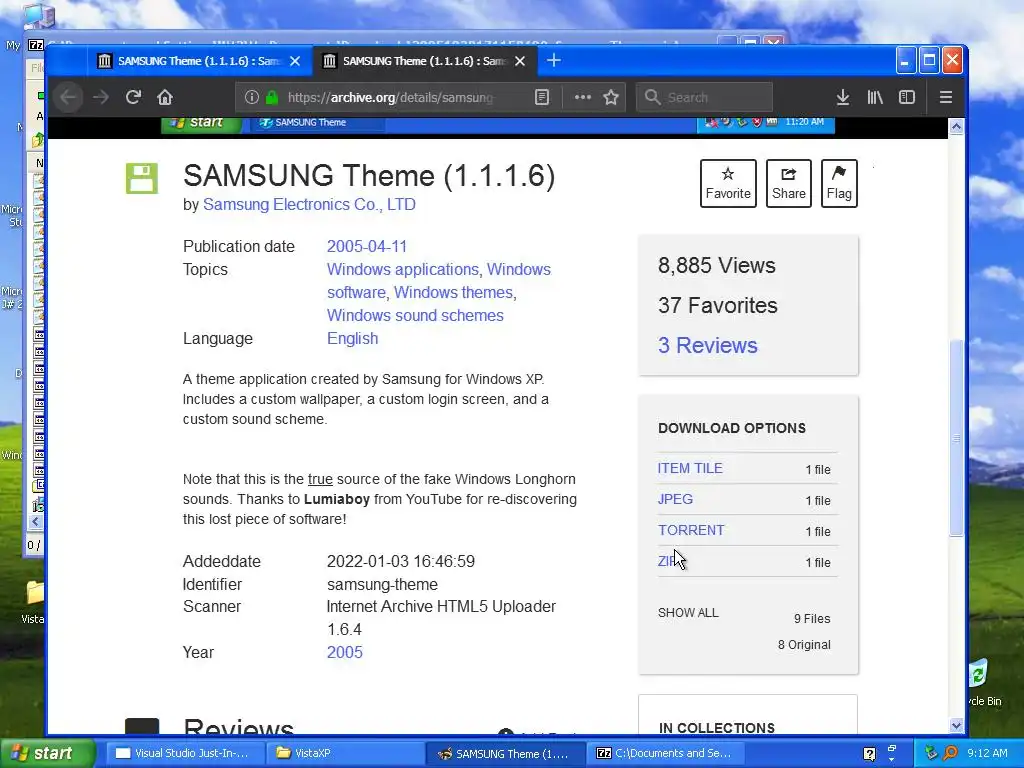Jump to 3 Reviews link
Viewport: 1024px width, 768px height.
point(707,345)
